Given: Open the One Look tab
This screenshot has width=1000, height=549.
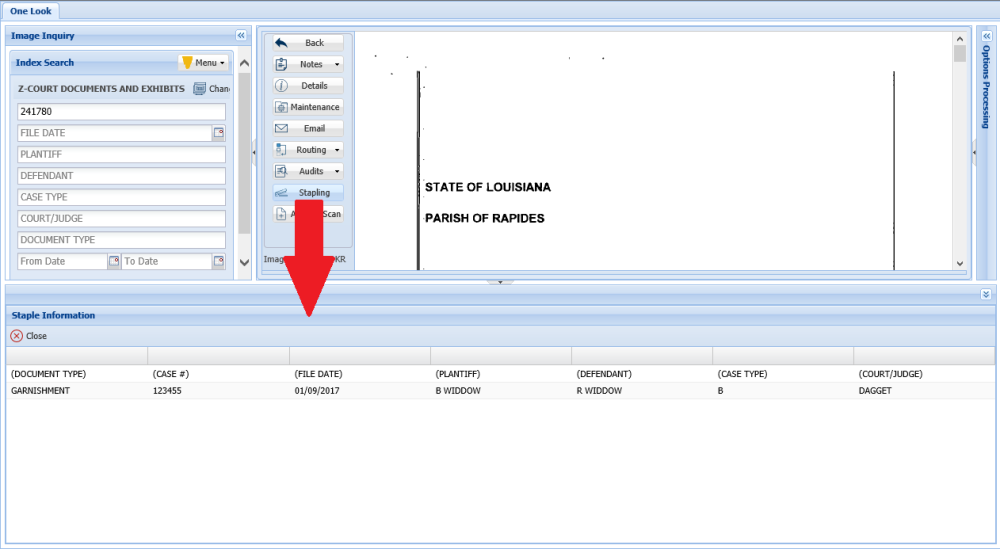Looking at the screenshot, I should click(x=31, y=11).
